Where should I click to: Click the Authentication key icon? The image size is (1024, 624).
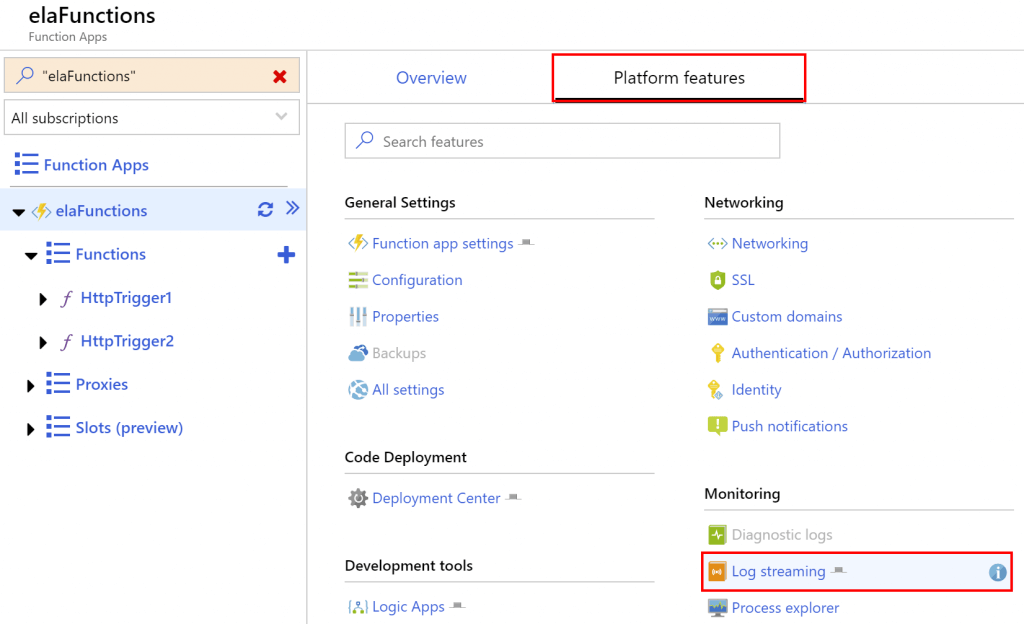(717, 353)
